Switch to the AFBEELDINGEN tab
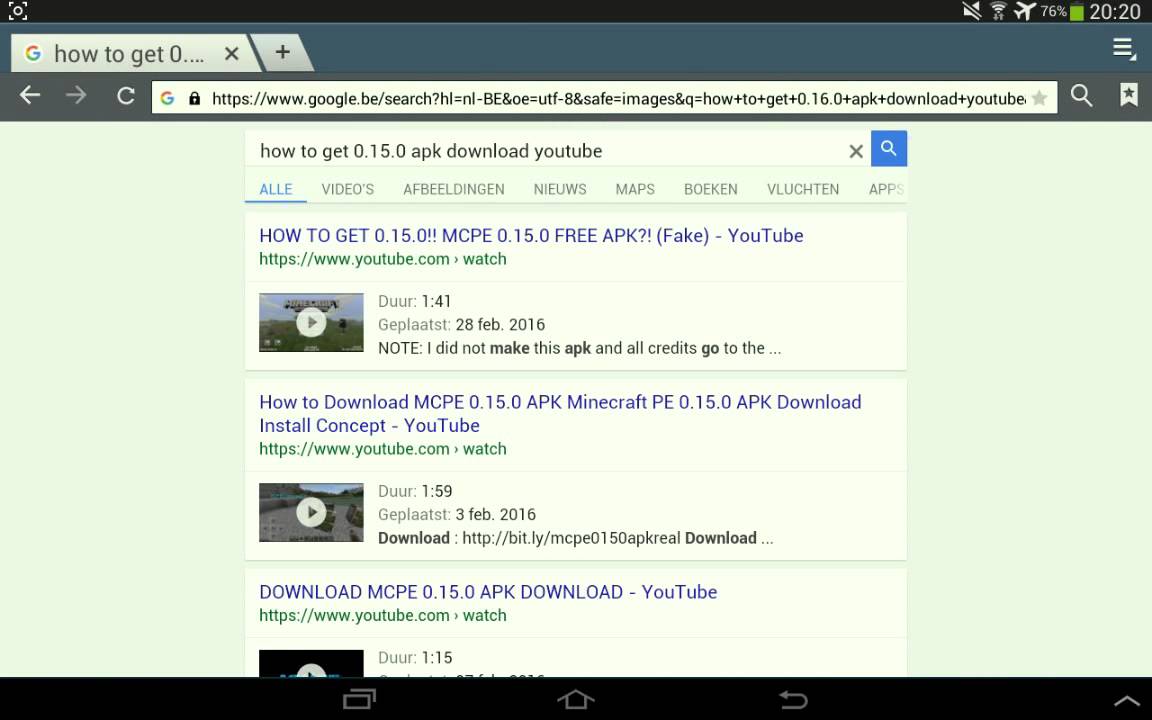 453,190
